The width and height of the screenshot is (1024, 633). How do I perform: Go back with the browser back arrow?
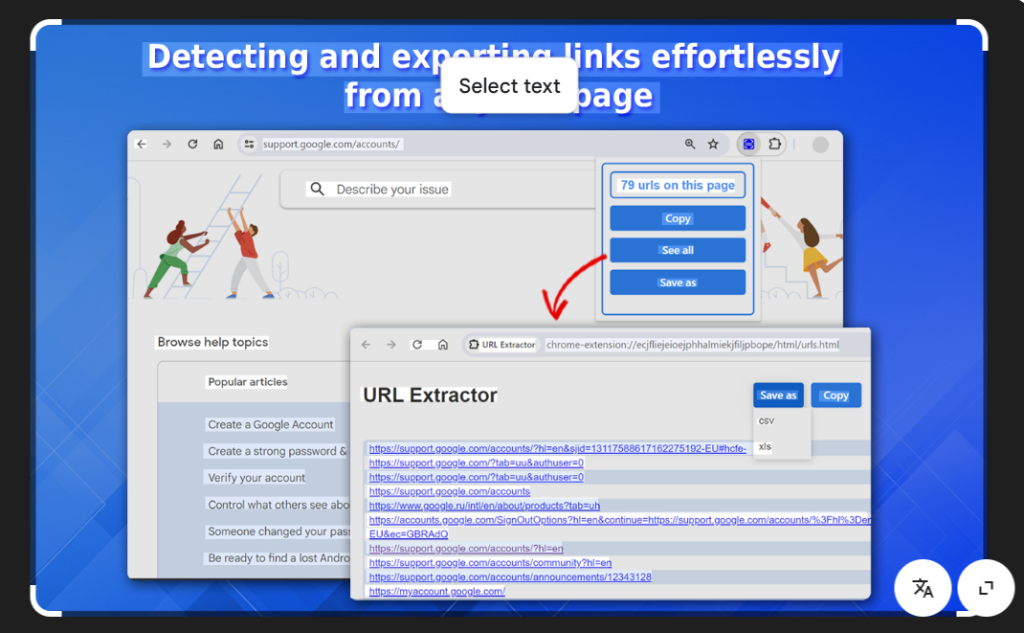tap(140, 144)
